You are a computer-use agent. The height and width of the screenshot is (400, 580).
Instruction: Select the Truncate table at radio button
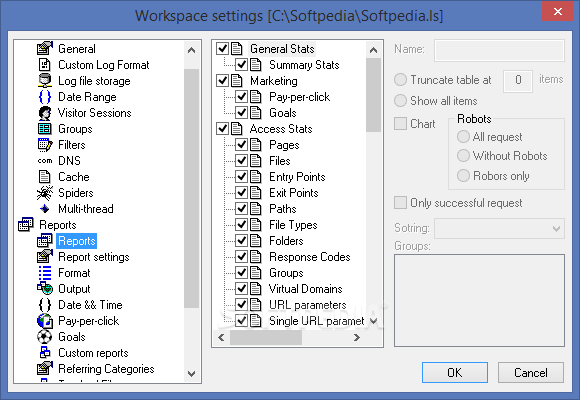coord(400,80)
